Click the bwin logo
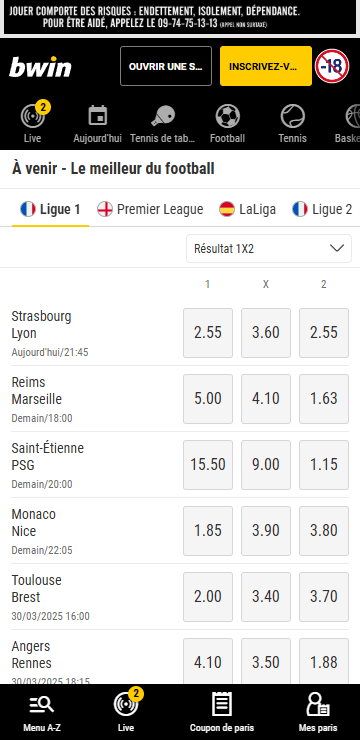 click(x=40, y=67)
